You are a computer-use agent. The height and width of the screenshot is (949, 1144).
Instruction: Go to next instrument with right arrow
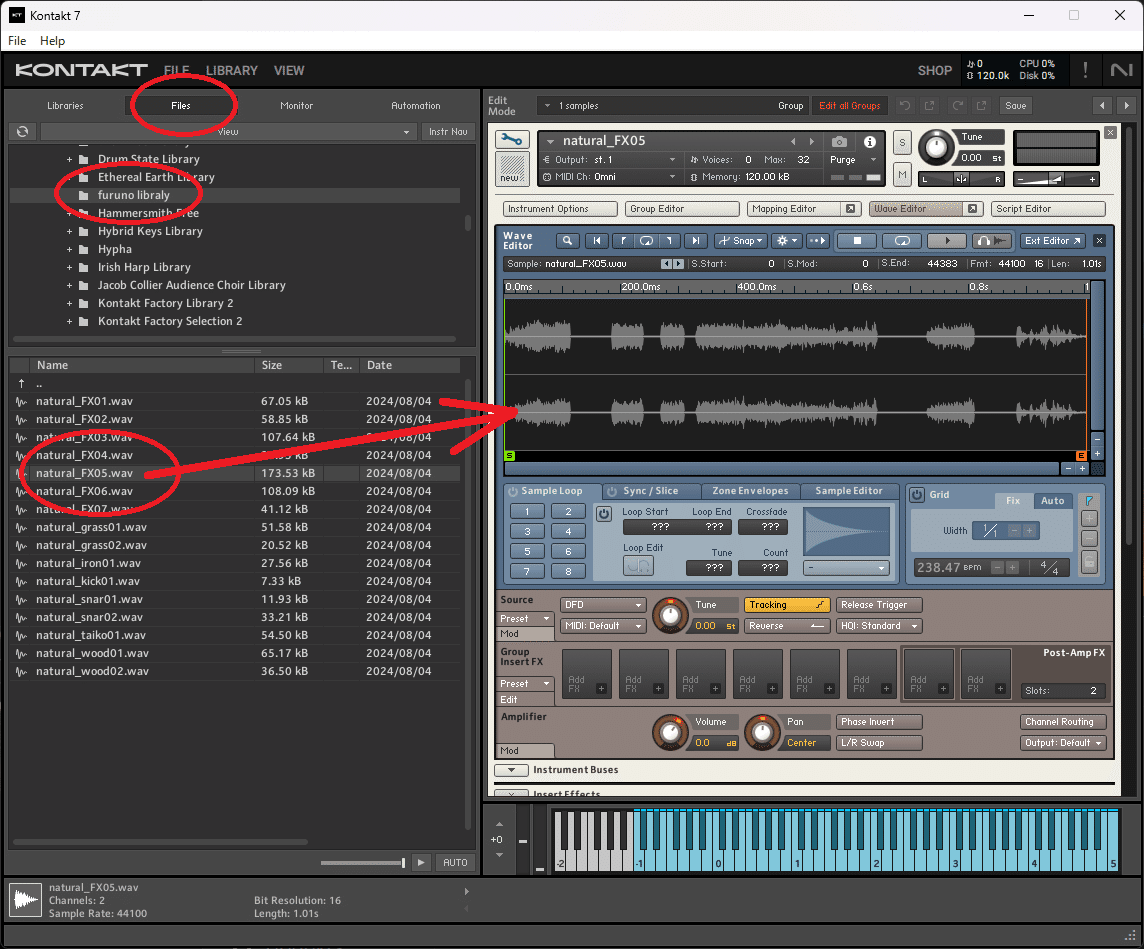[x=1126, y=106]
